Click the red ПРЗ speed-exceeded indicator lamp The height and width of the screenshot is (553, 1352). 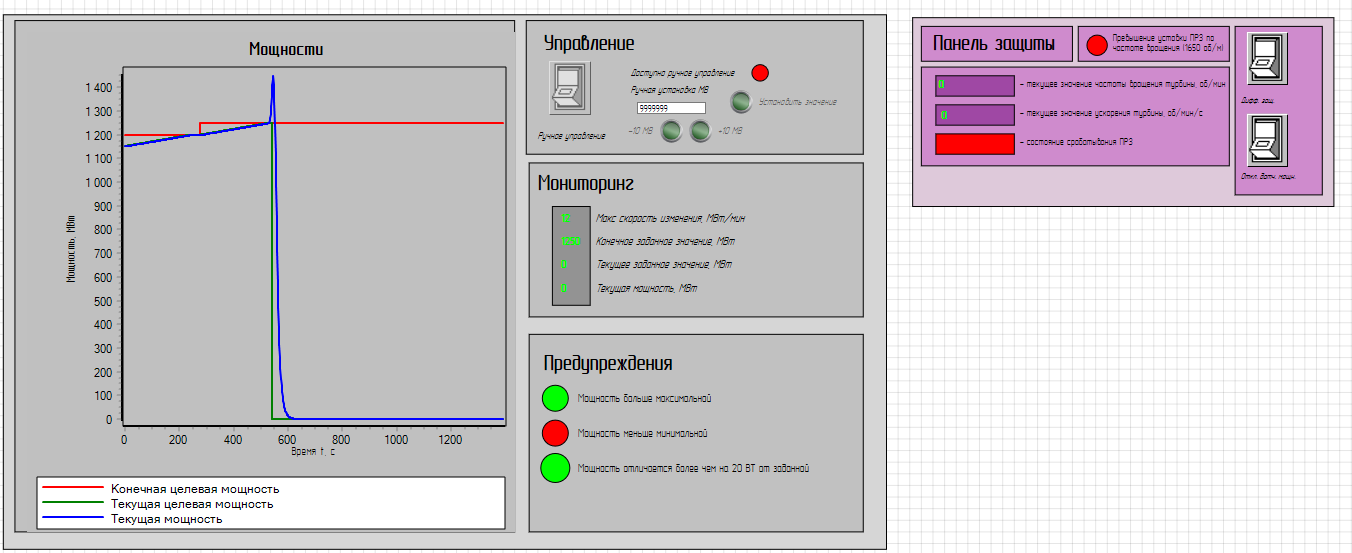pyautogui.click(x=1097, y=45)
